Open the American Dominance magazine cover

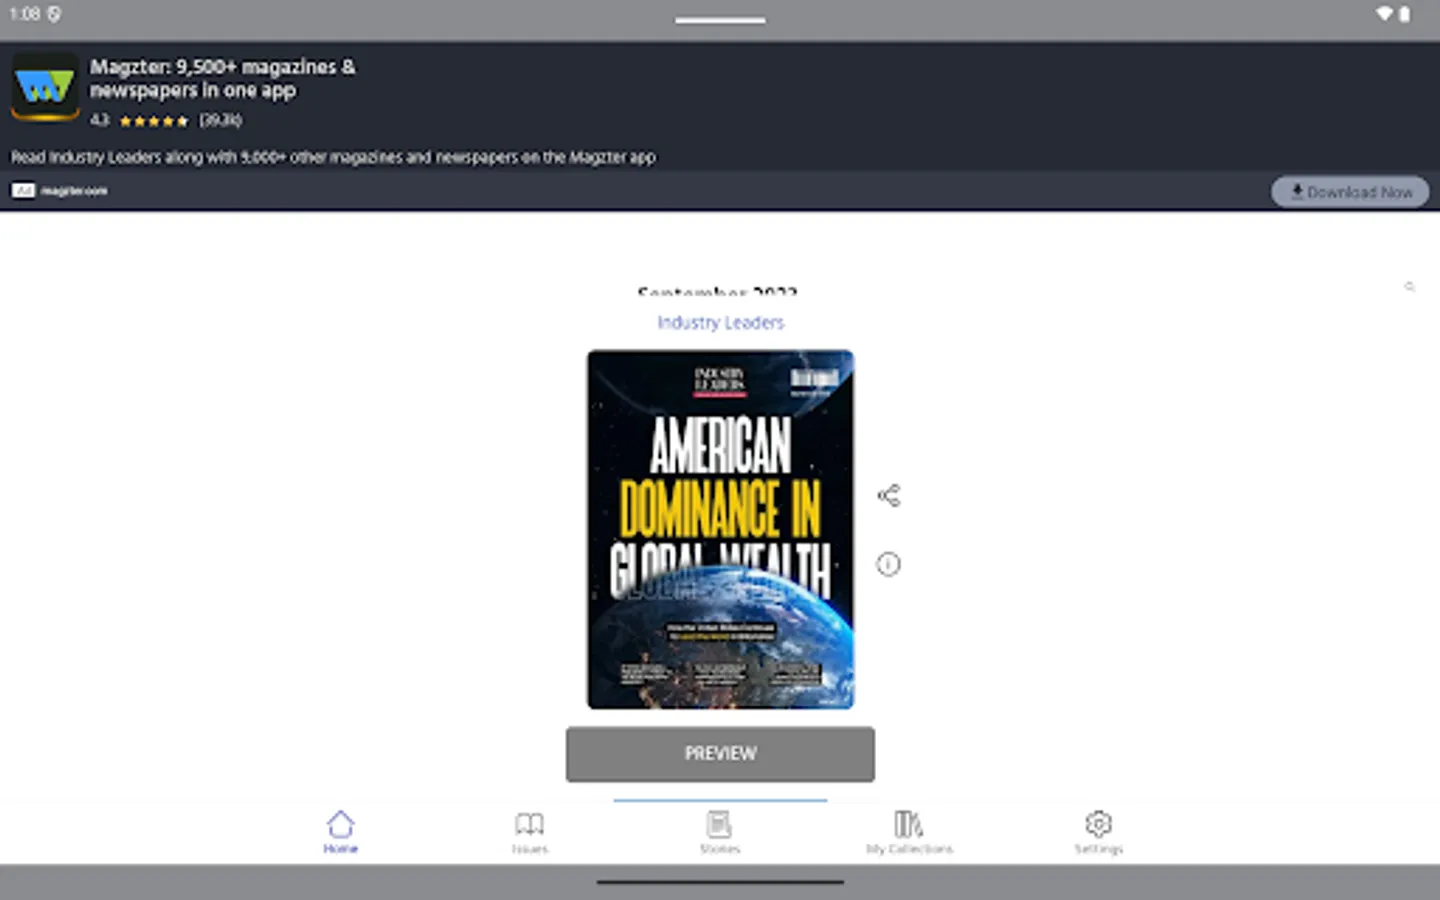click(720, 529)
